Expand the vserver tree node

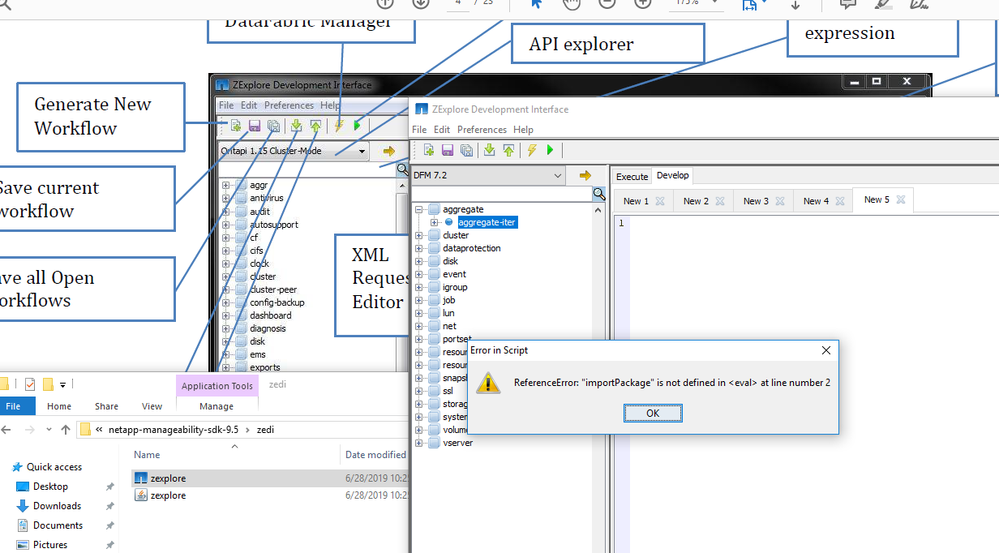(419, 443)
